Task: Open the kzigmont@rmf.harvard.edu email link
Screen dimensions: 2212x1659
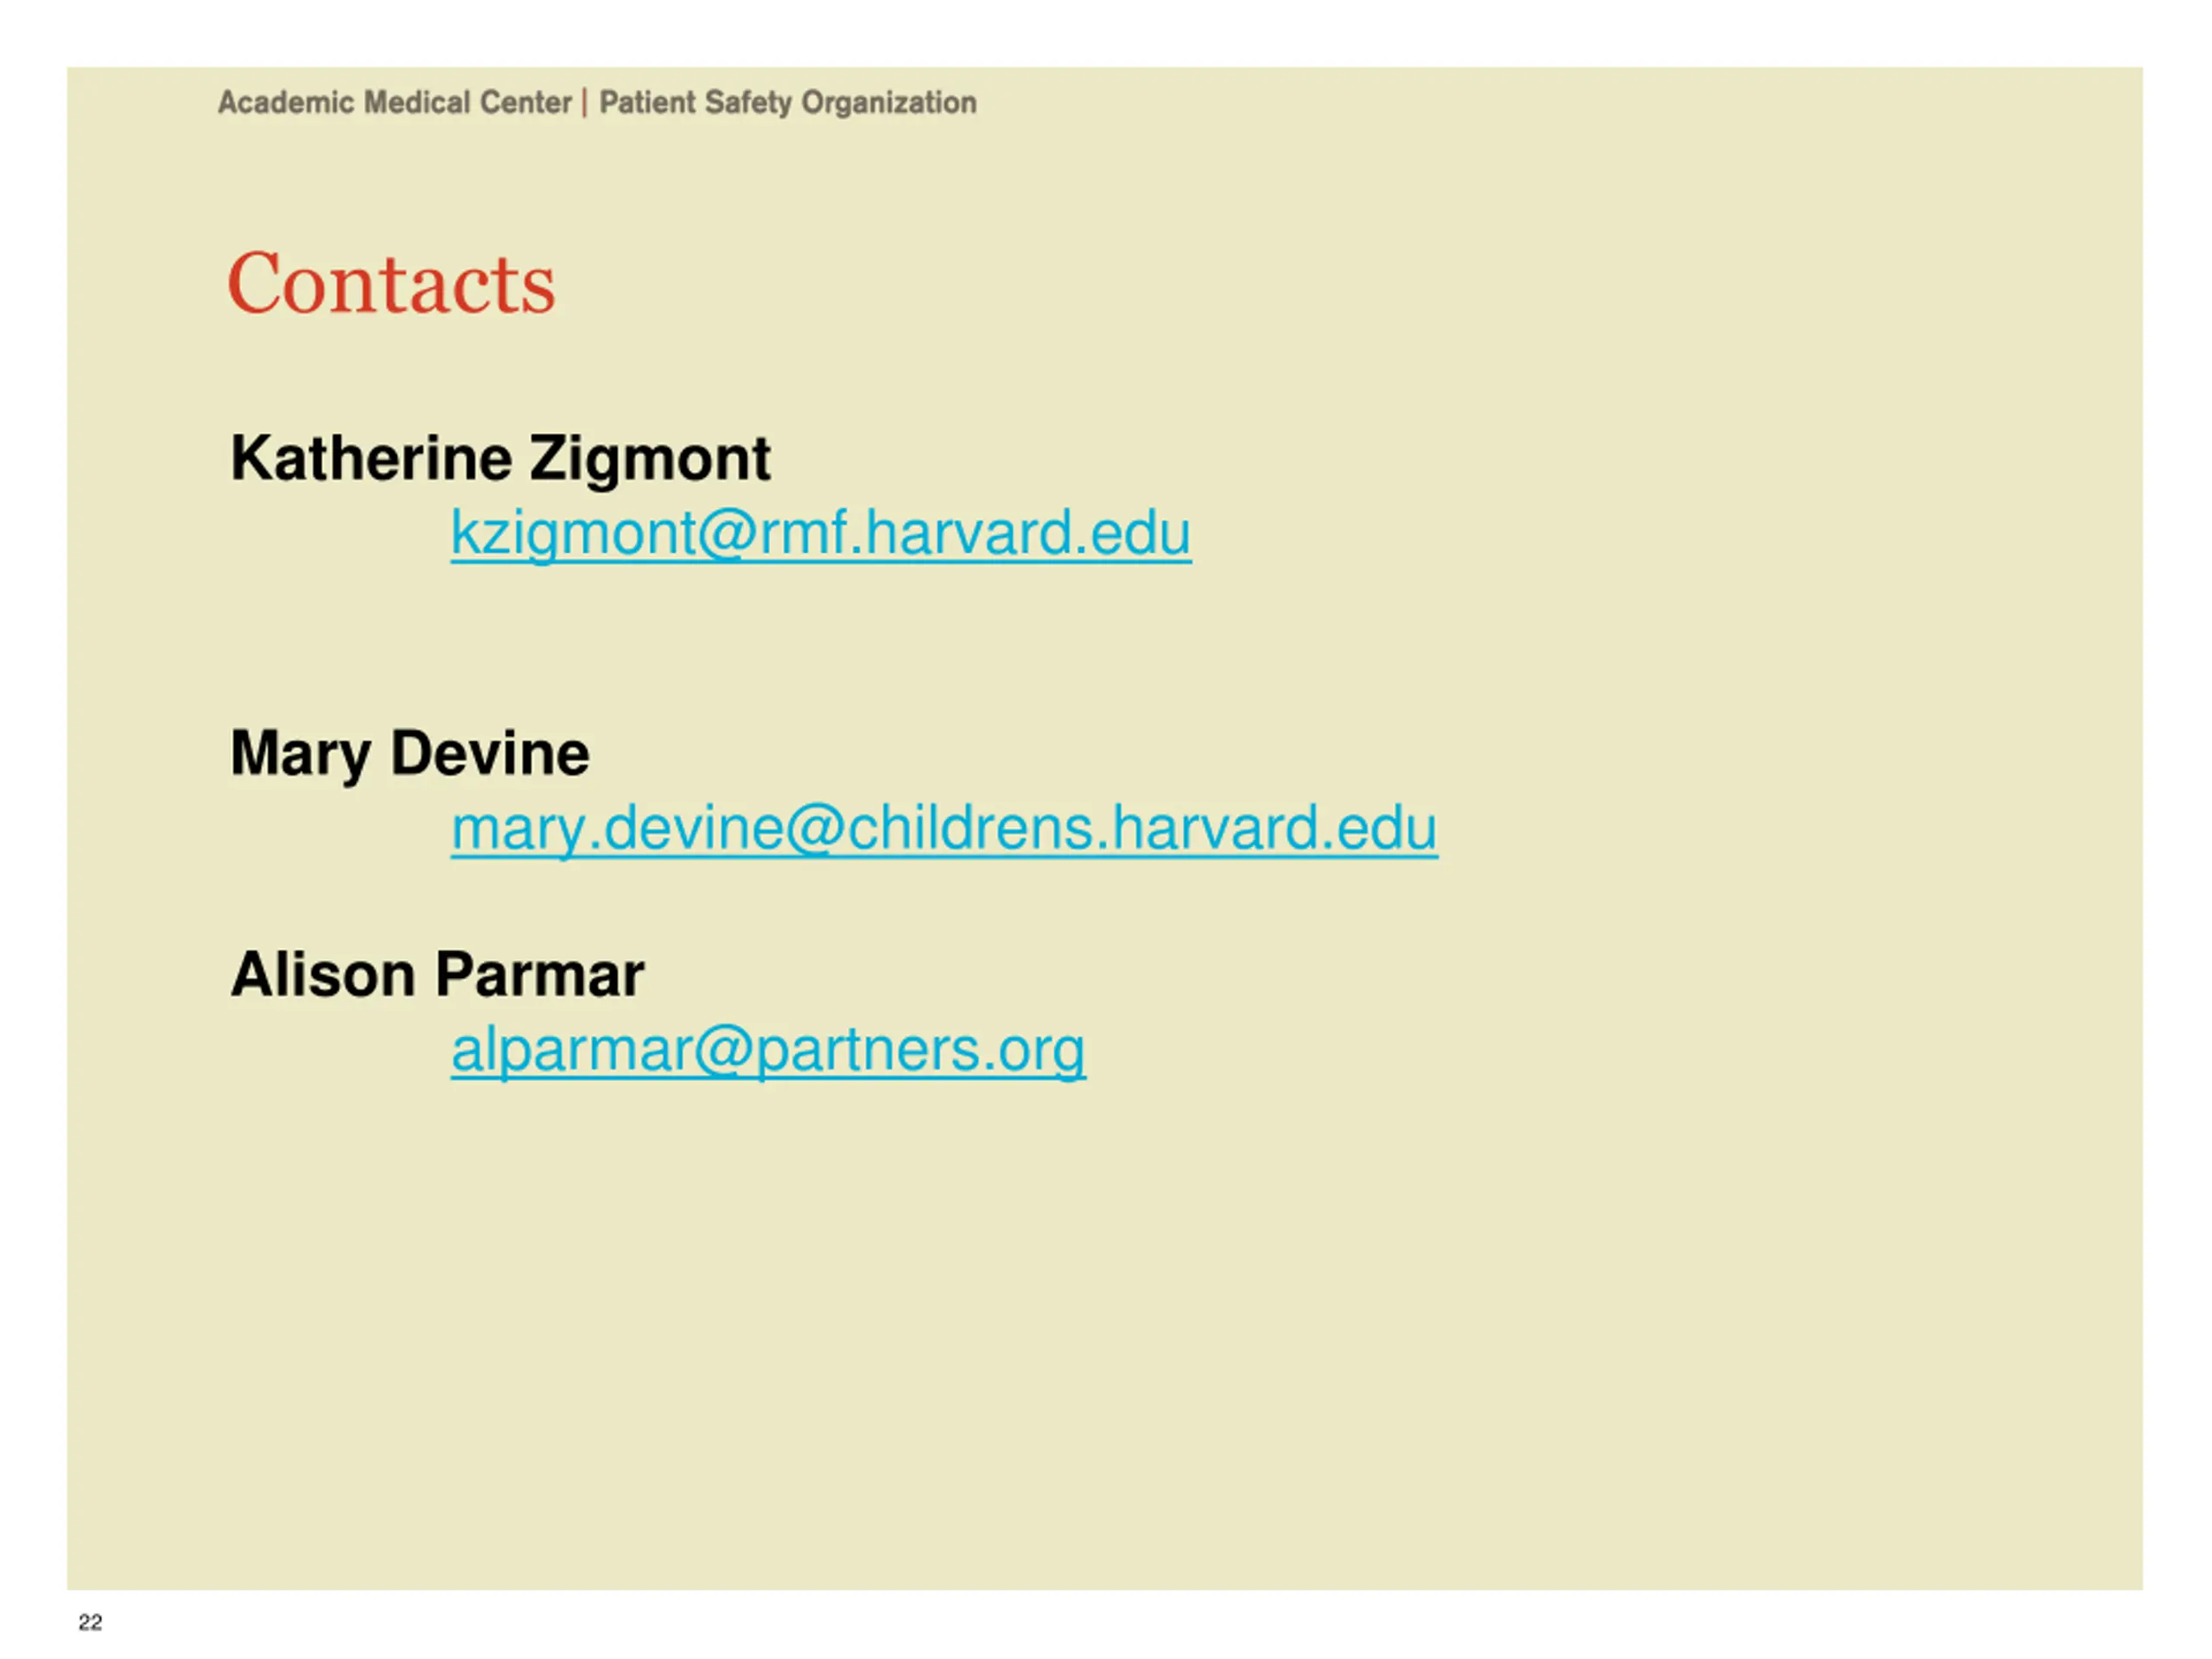Action: click(820, 533)
